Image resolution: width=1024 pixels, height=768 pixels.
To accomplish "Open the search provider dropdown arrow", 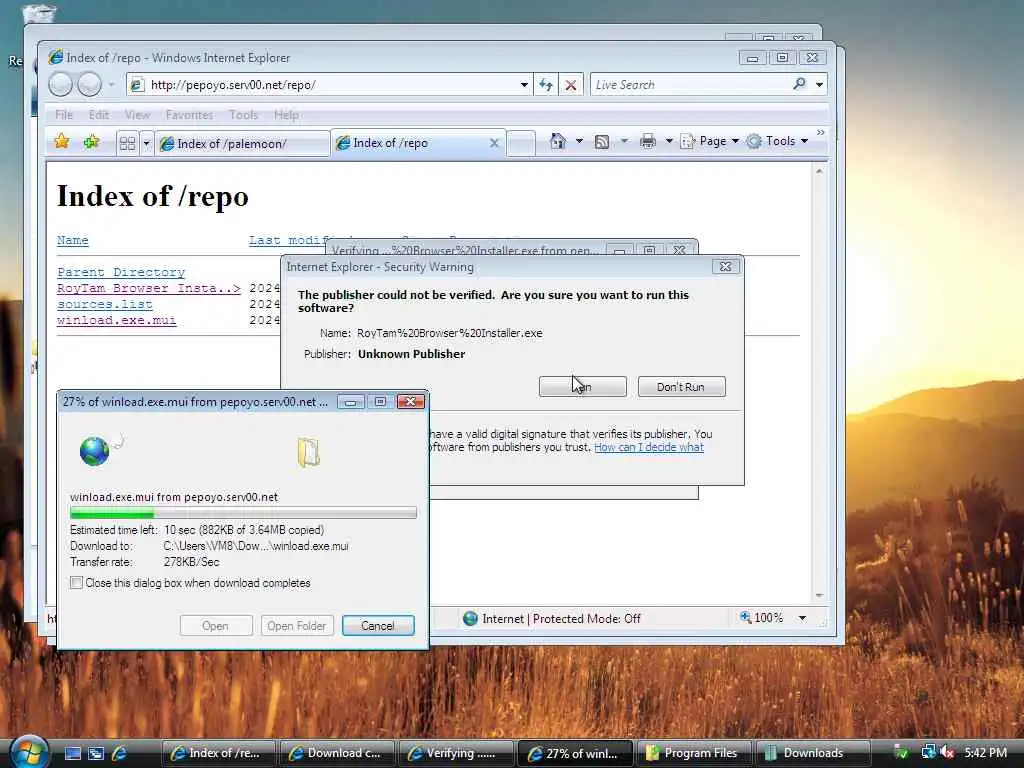I will pos(820,85).
